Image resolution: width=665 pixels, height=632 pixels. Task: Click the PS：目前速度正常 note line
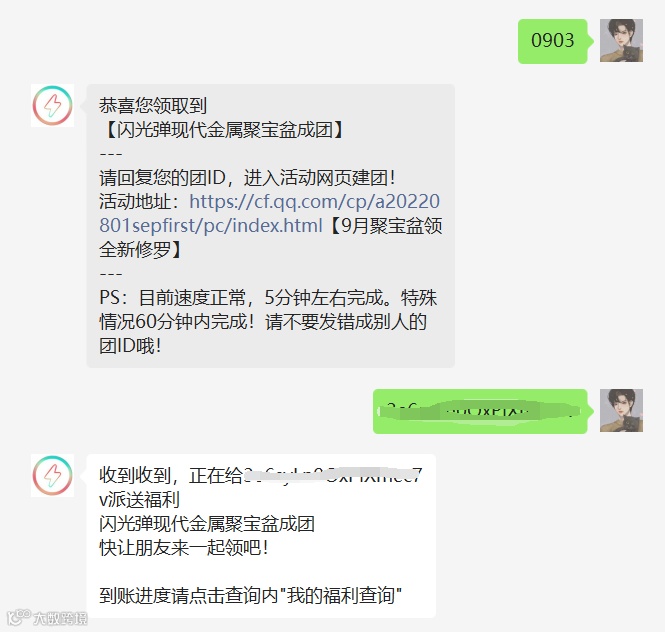268,298
